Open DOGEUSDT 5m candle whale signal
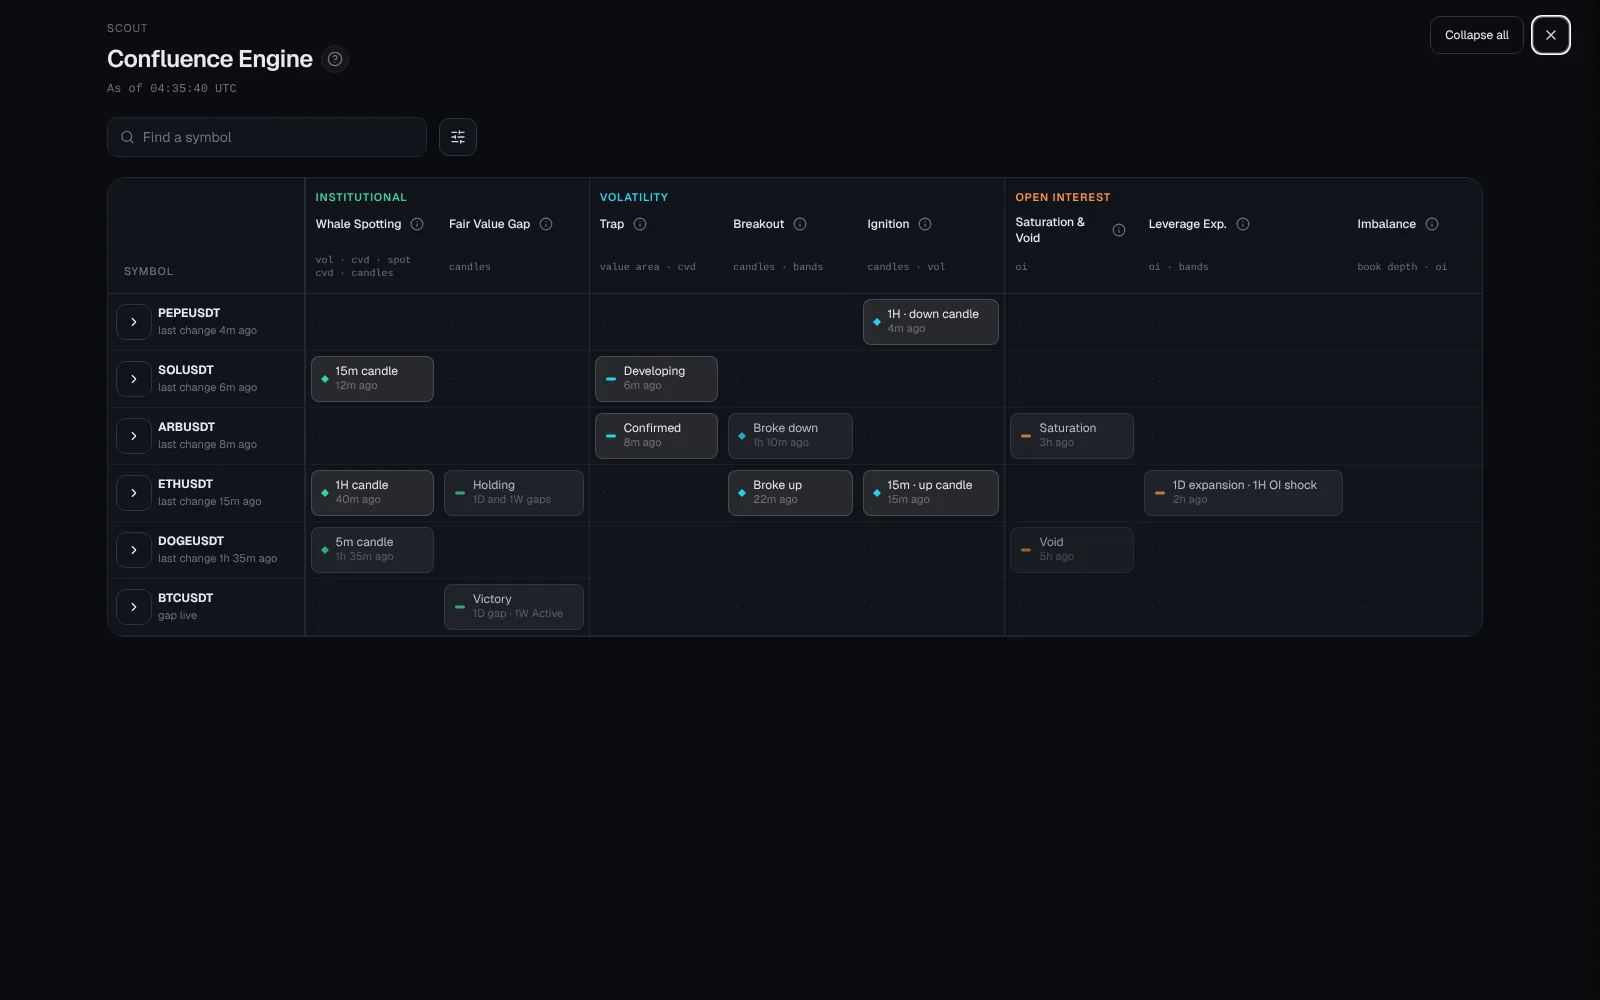This screenshot has height=1000, width=1600. [372, 550]
